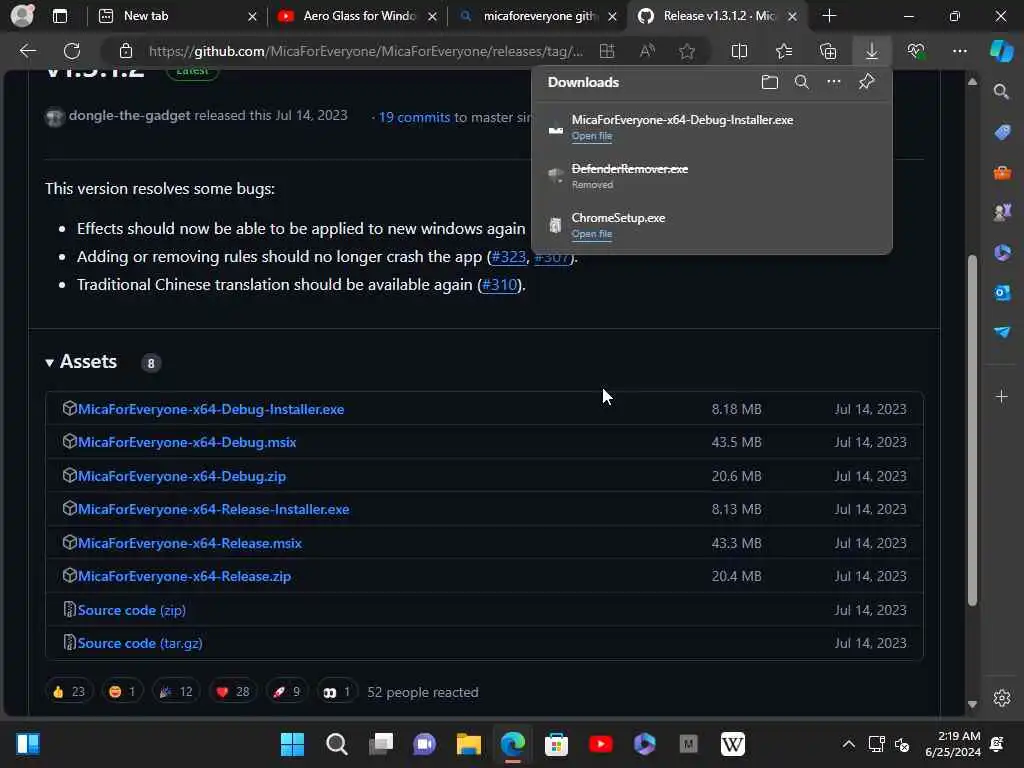Open issue #310 link
This screenshot has width=1024, height=768.
tap(499, 285)
